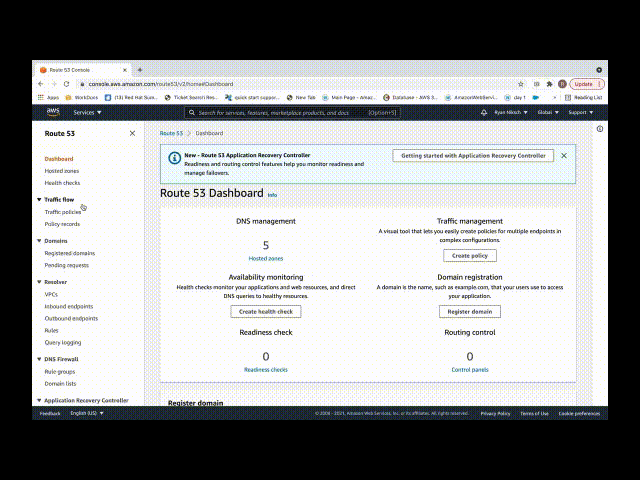
Task: Open the notifications bell icon
Action: click(x=484, y=112)
